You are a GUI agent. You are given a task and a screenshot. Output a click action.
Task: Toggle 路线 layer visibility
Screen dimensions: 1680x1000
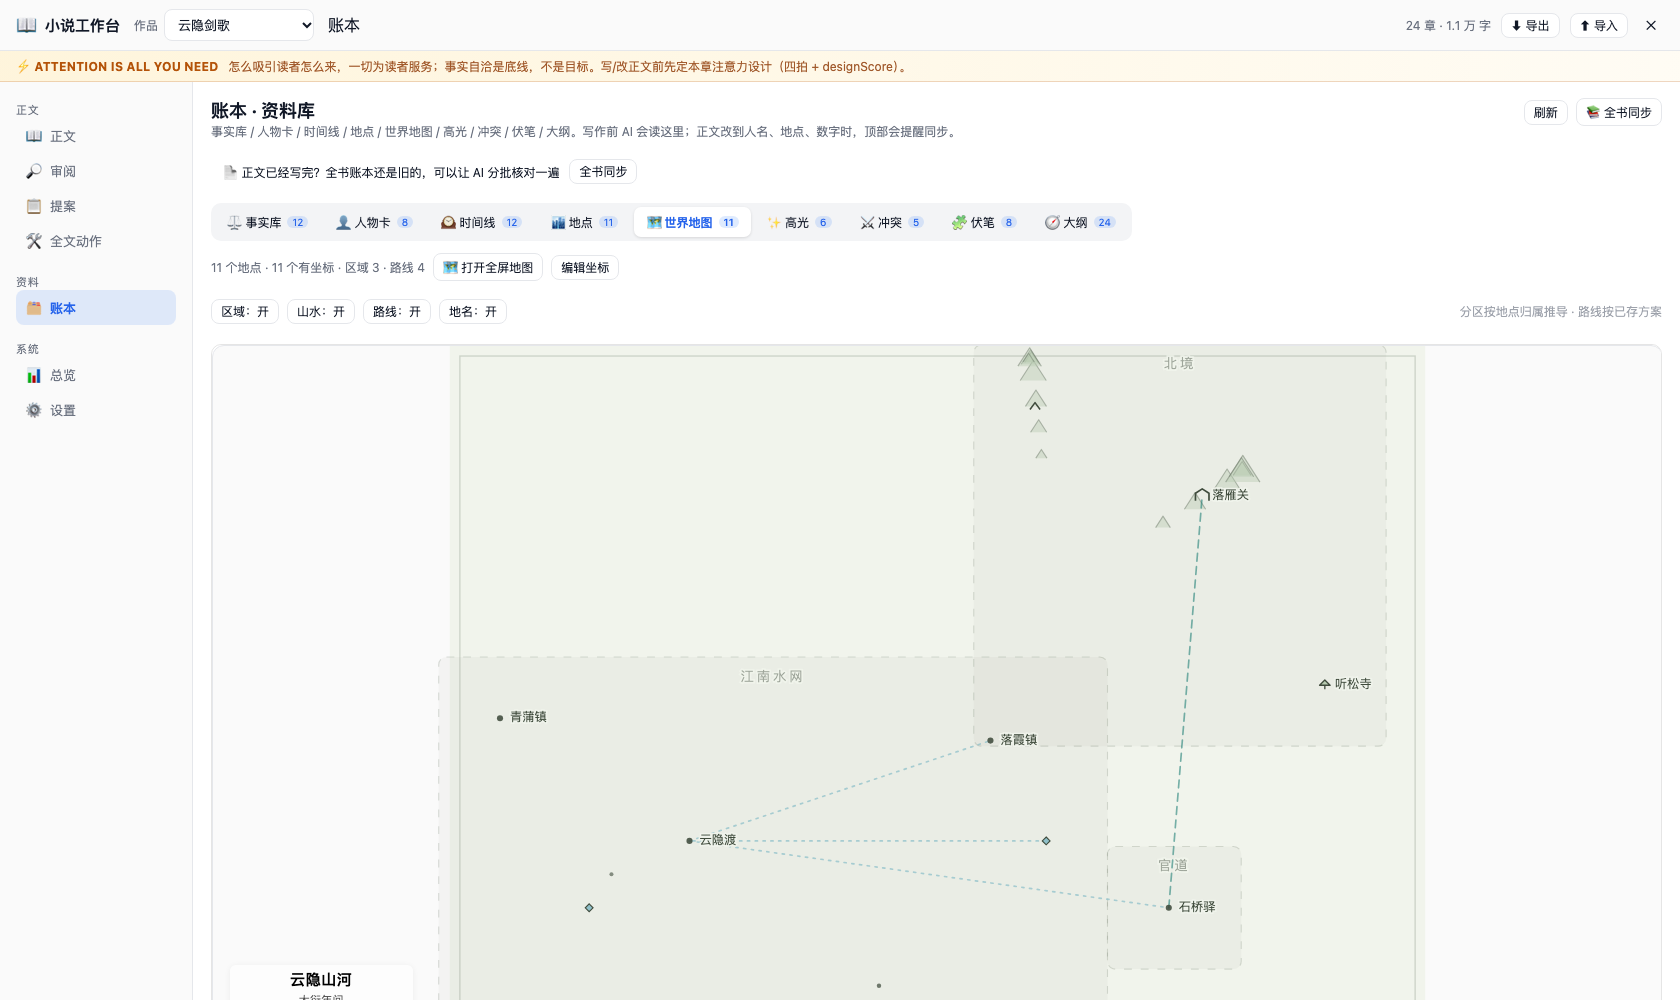[x=397, y=312]
